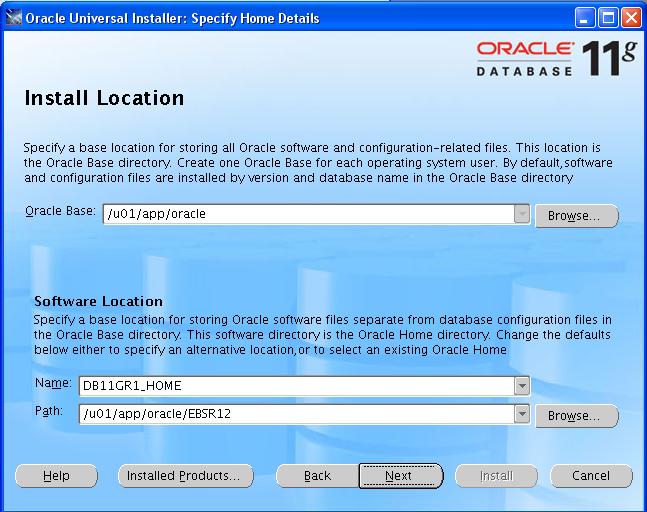The image size is (647, 512).
Task: Go Back to the previous step
Action: 317,476
